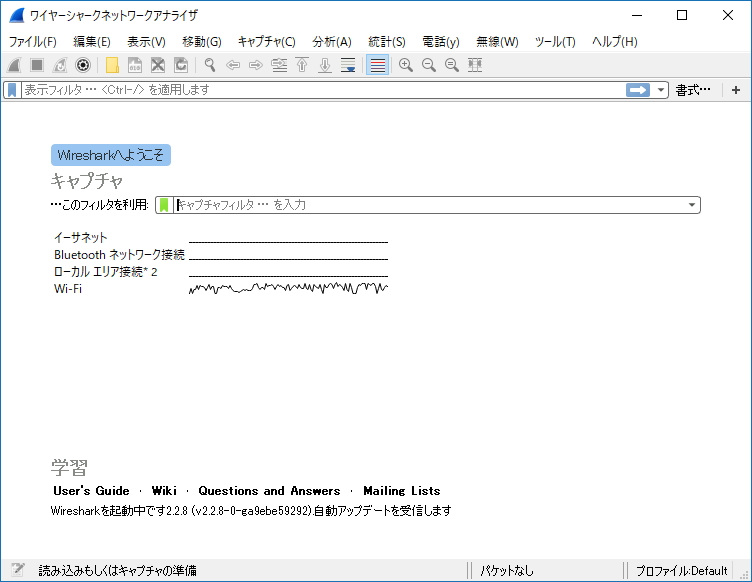Open the 表示(V) menu
This screenshot has height=582, width=752.
click(x=146, y=42)
